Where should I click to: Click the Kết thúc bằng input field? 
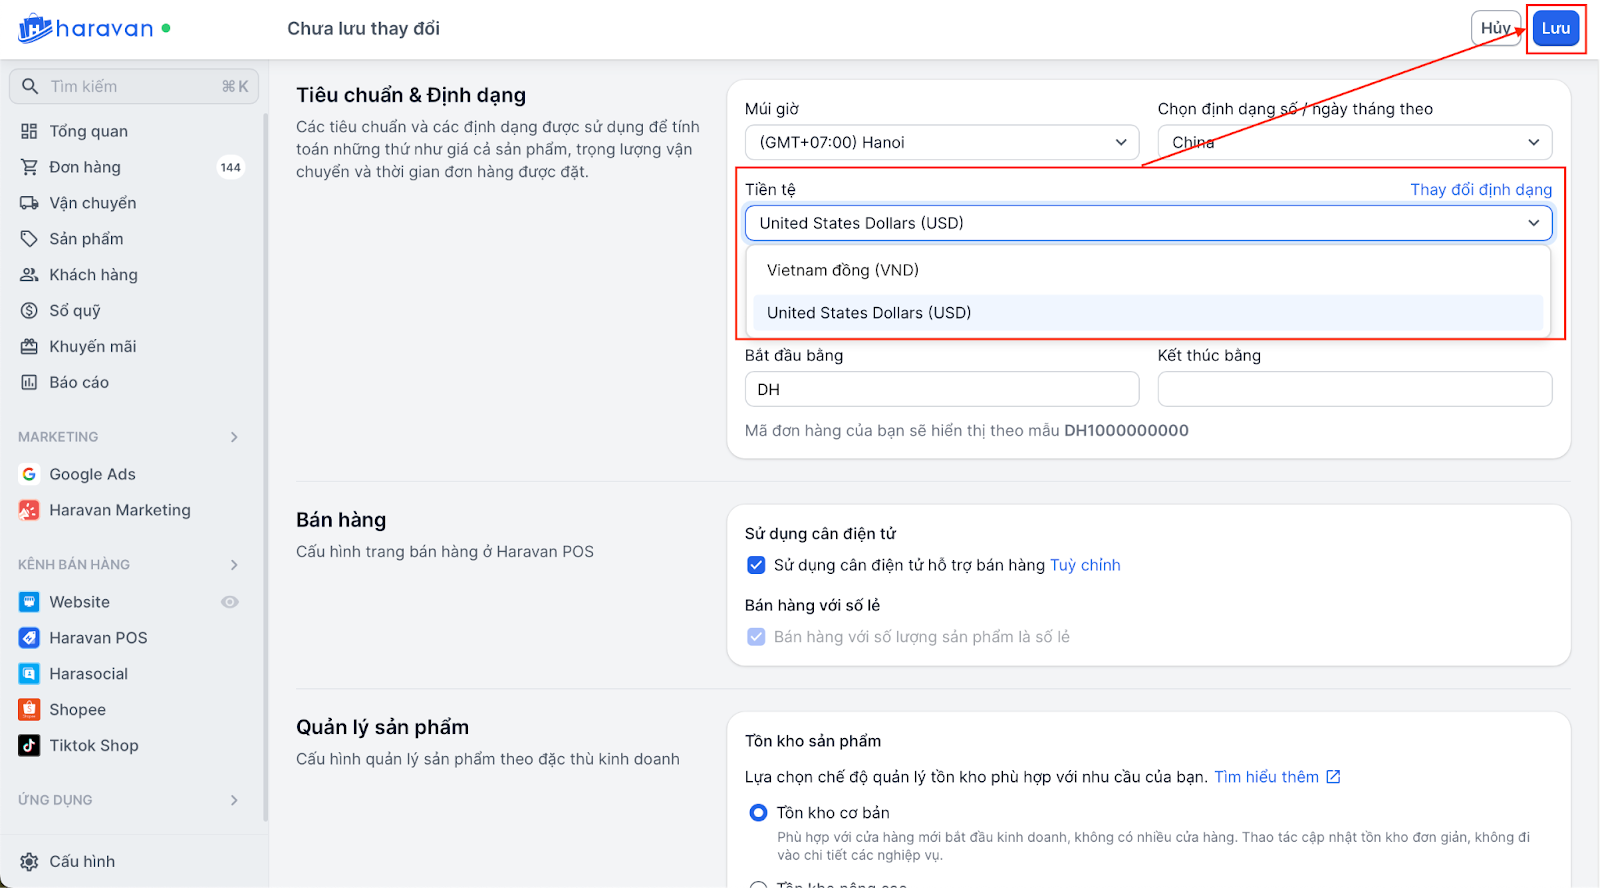point(1355,389)
